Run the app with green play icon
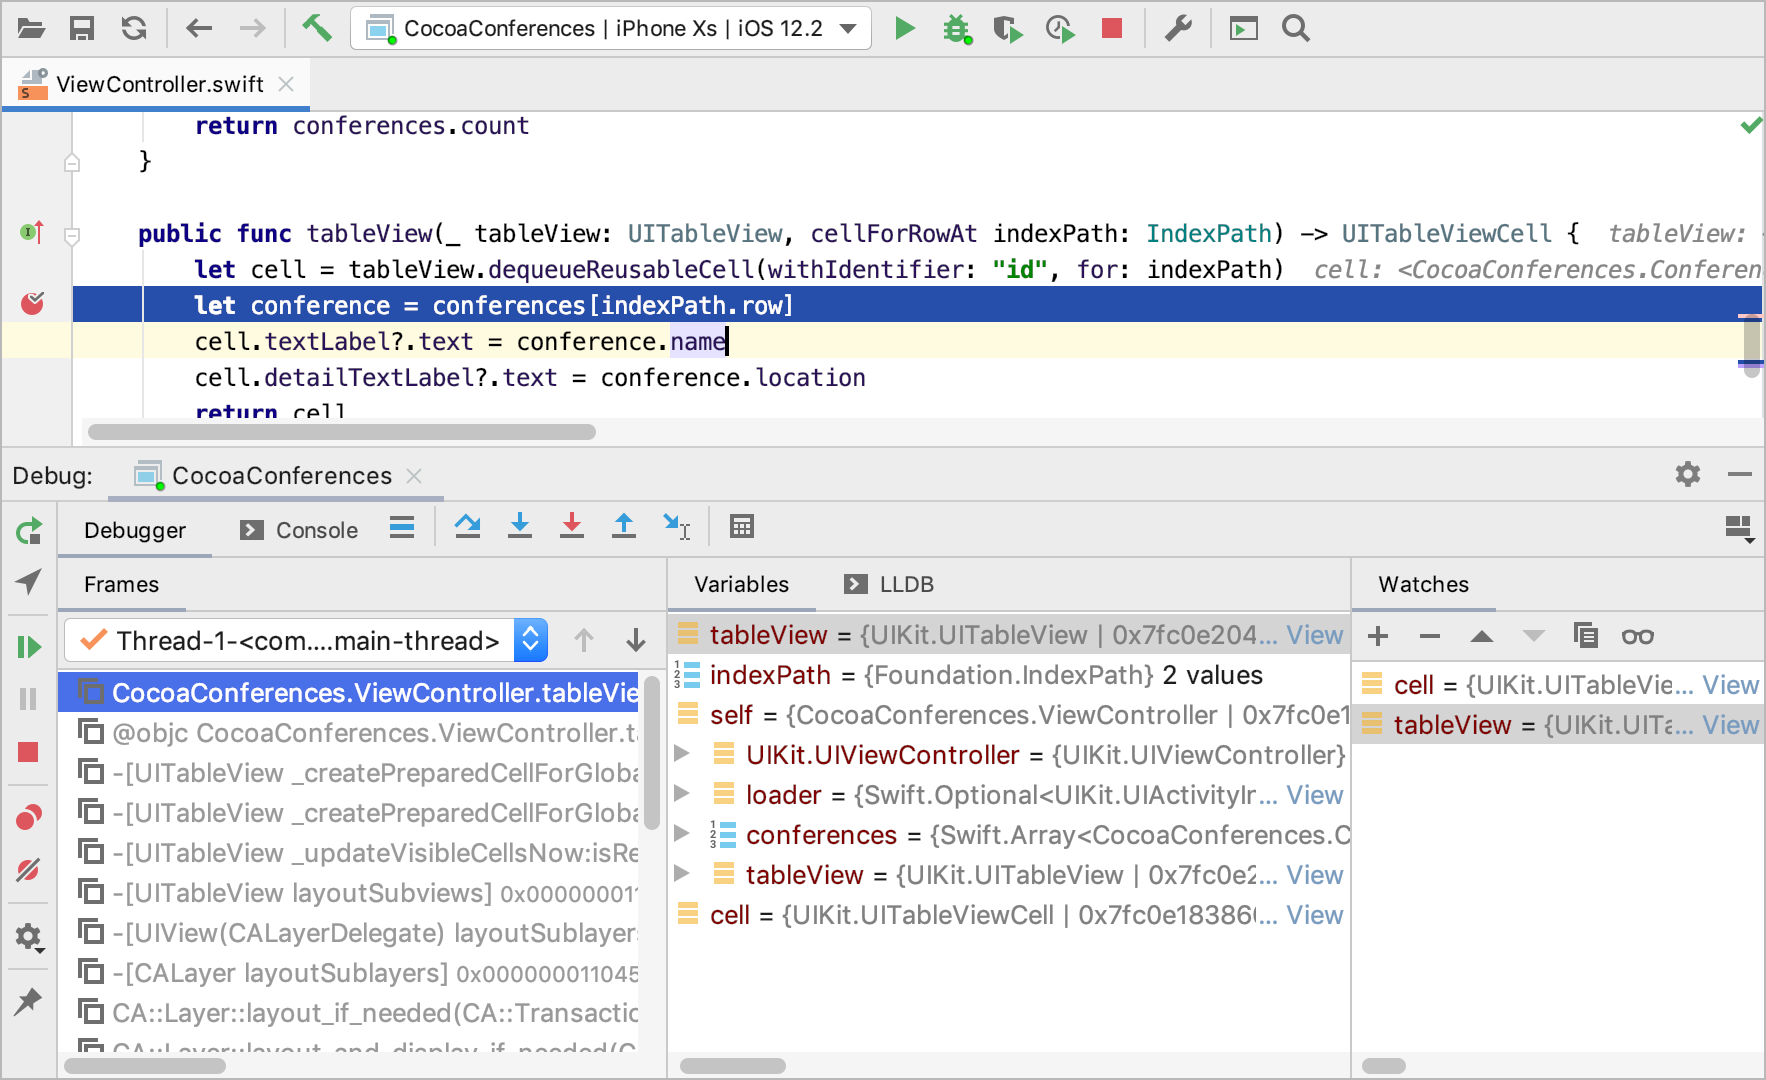Viewport: 1766px width, 1080px height. [x=905, y=28]
